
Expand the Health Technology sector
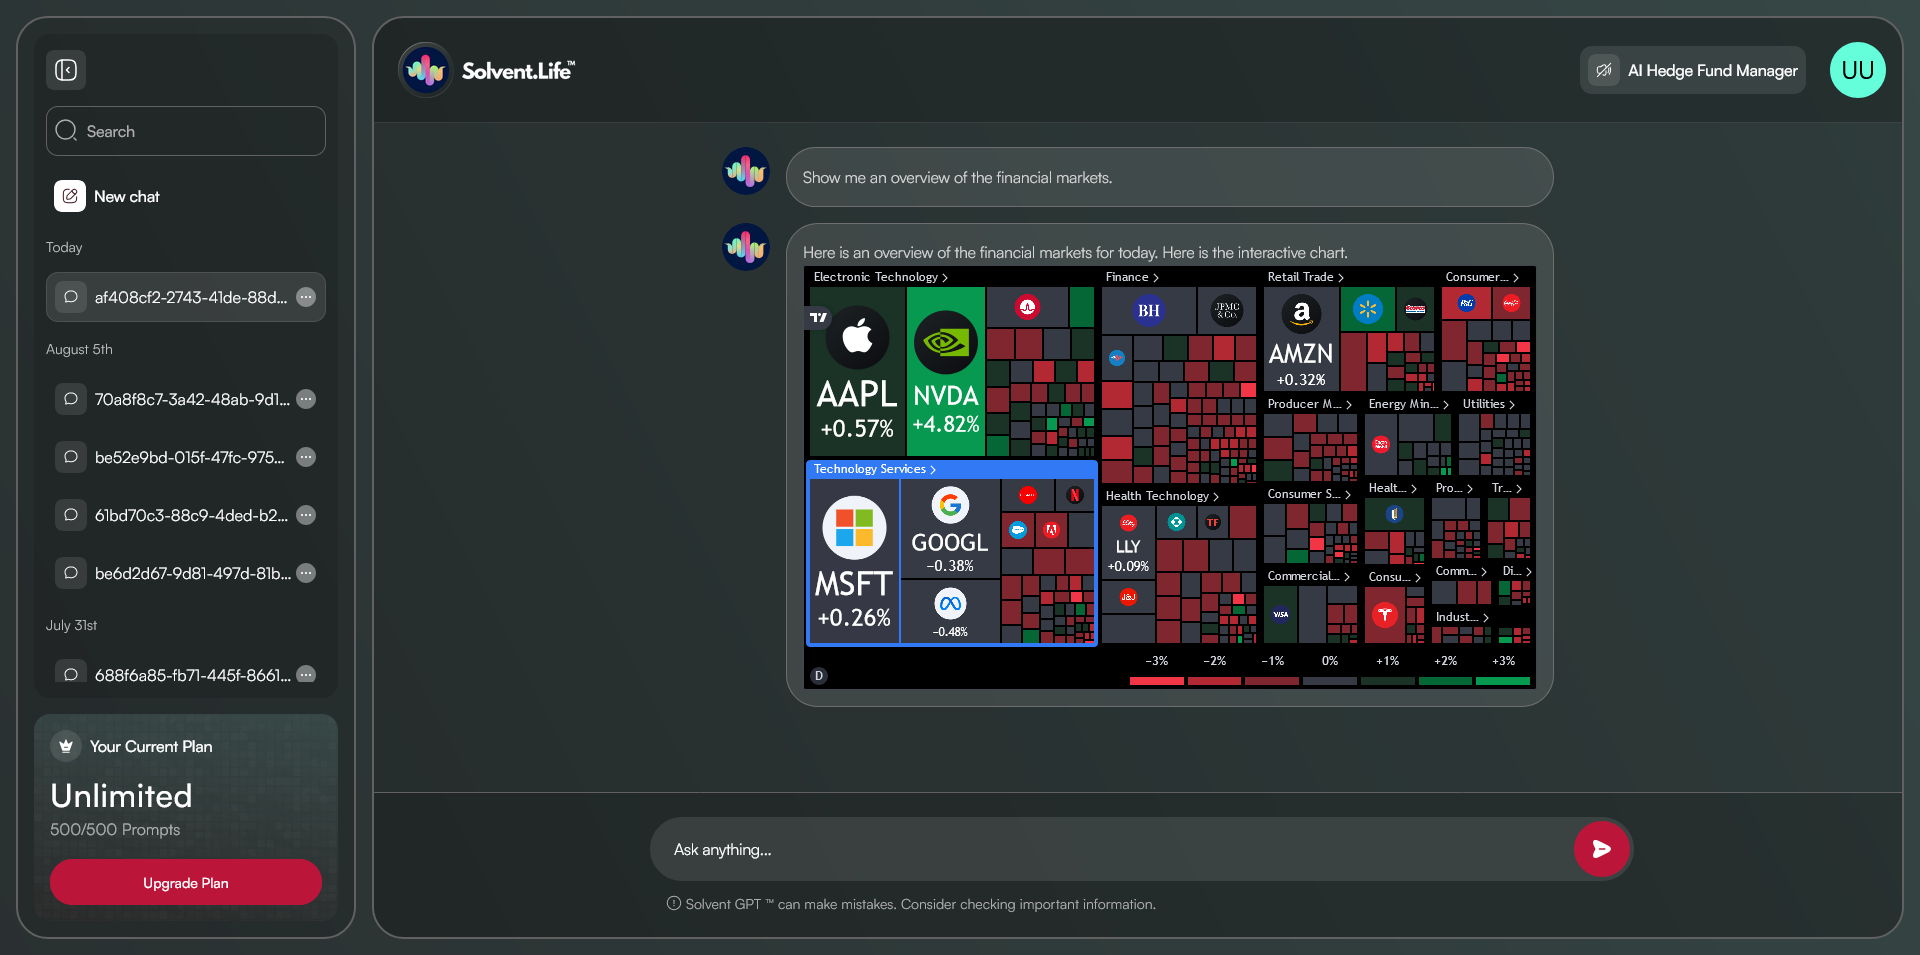click(x=1162, y=496)
